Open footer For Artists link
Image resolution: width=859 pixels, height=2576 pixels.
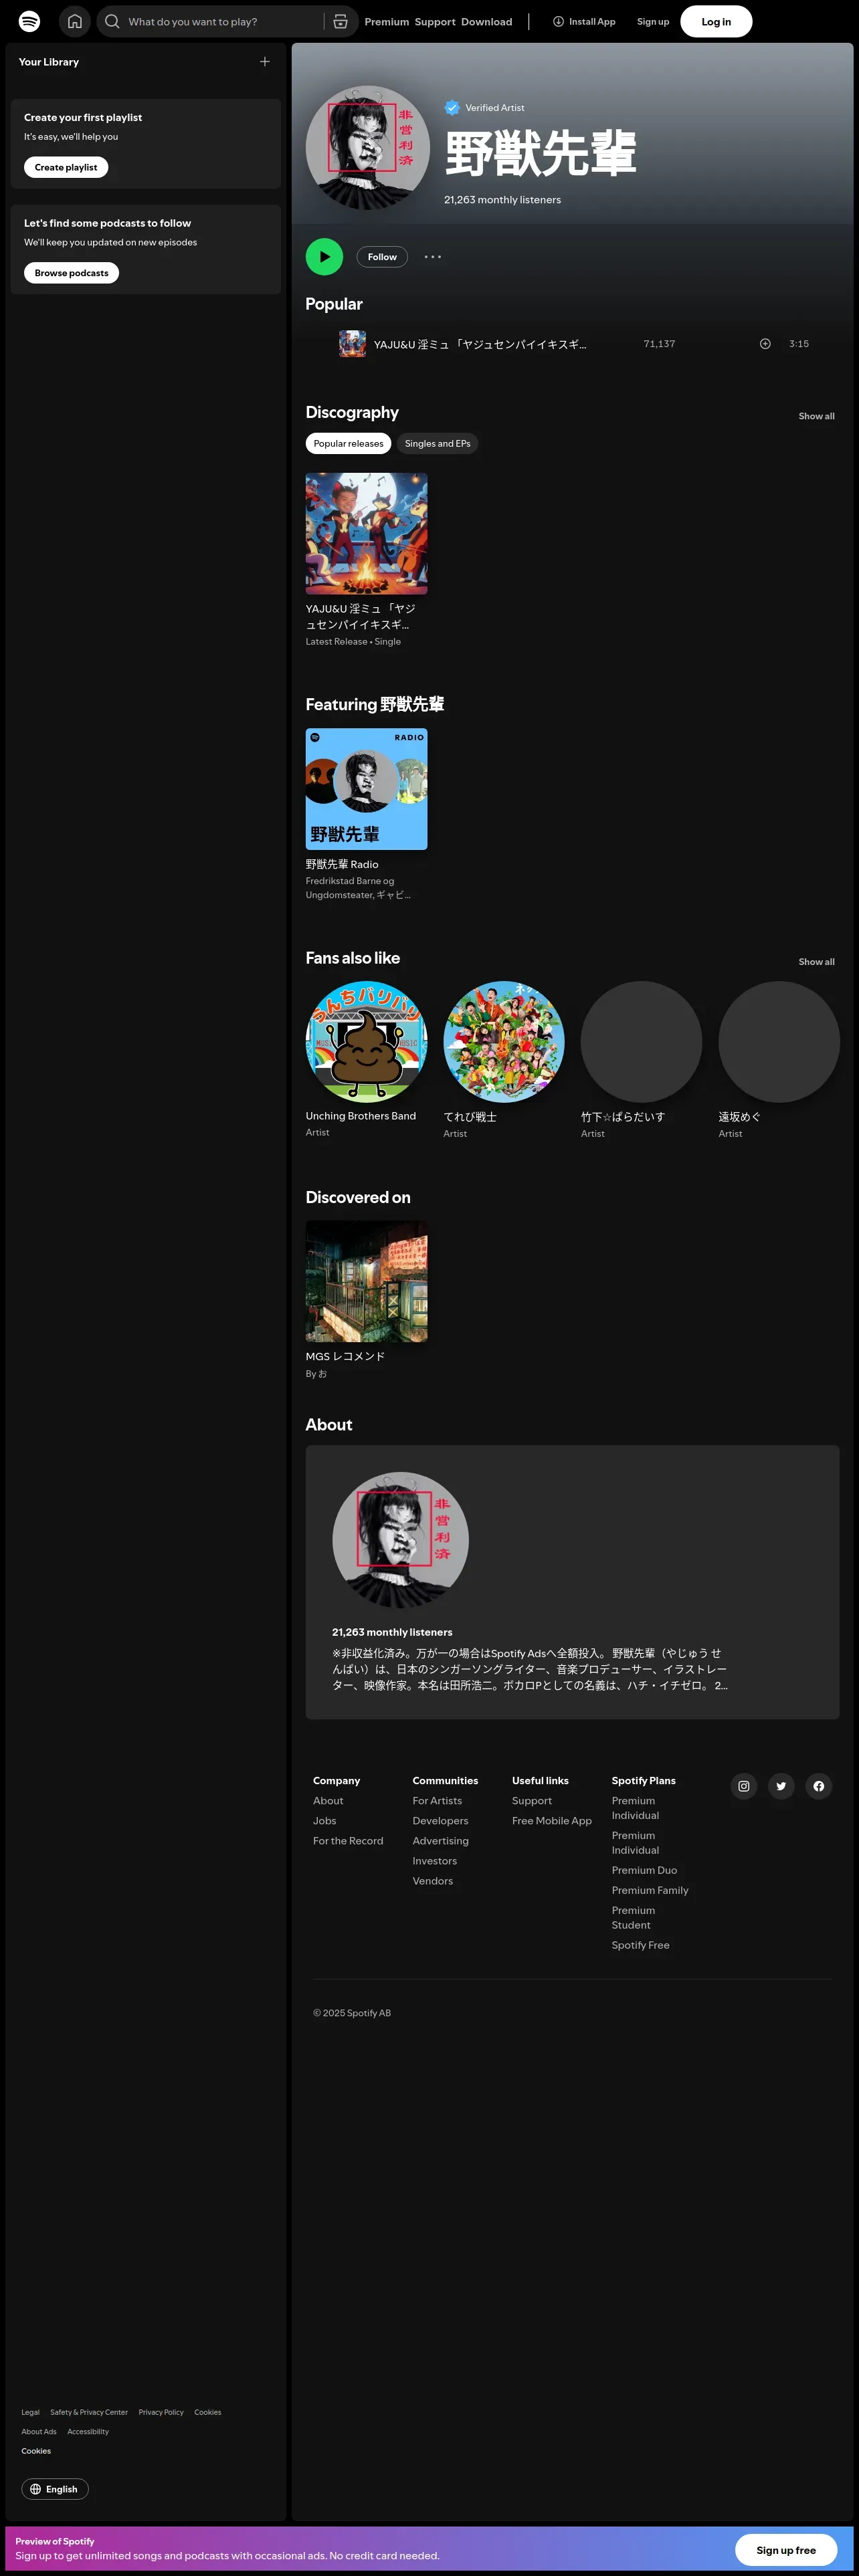pos(437,1801)
